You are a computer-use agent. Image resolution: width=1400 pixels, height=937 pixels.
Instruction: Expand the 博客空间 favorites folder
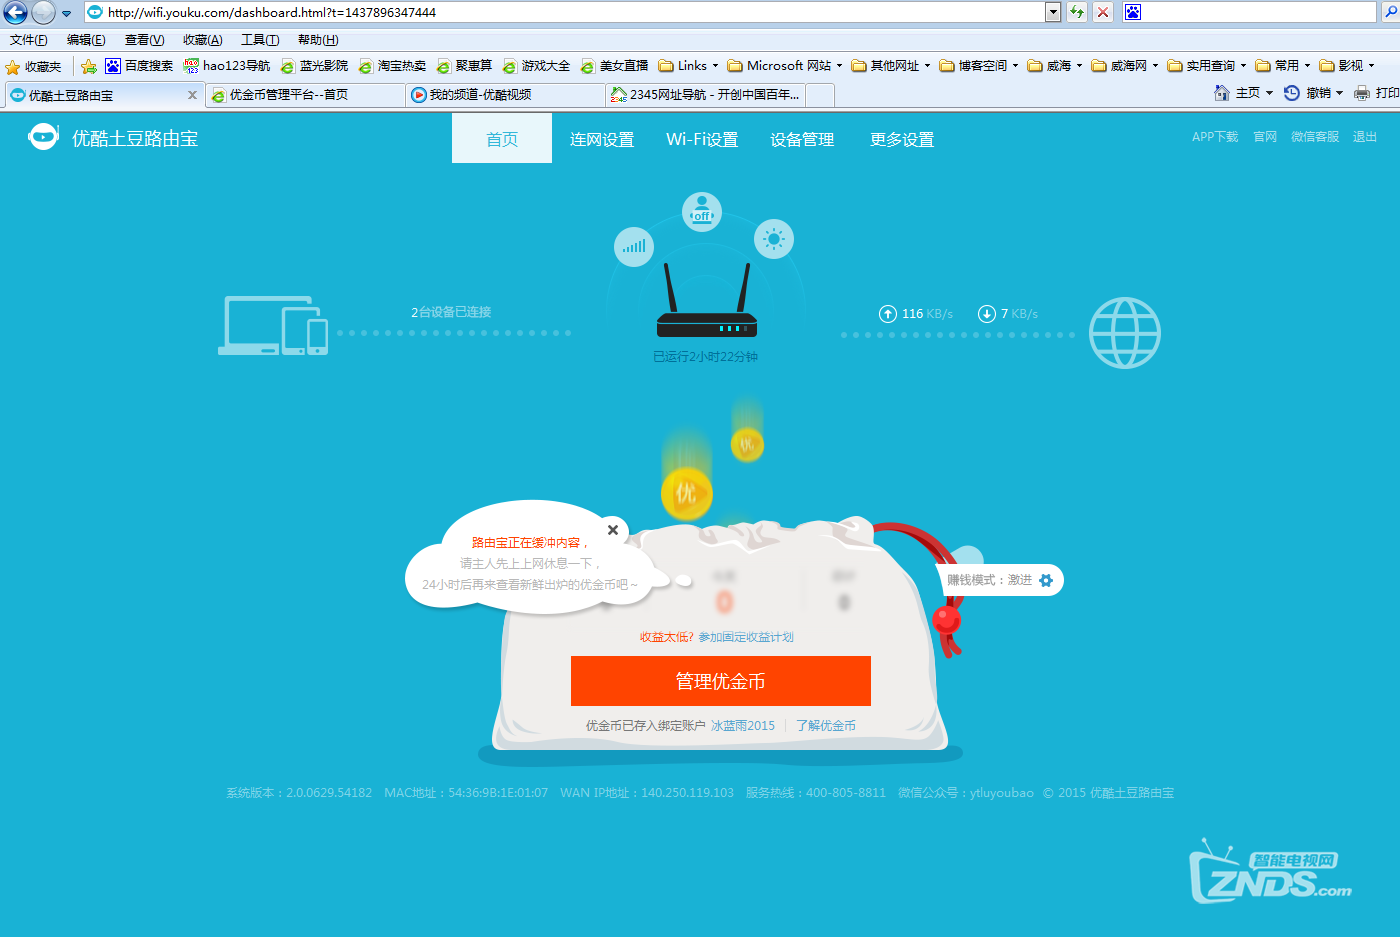point(979,66)
